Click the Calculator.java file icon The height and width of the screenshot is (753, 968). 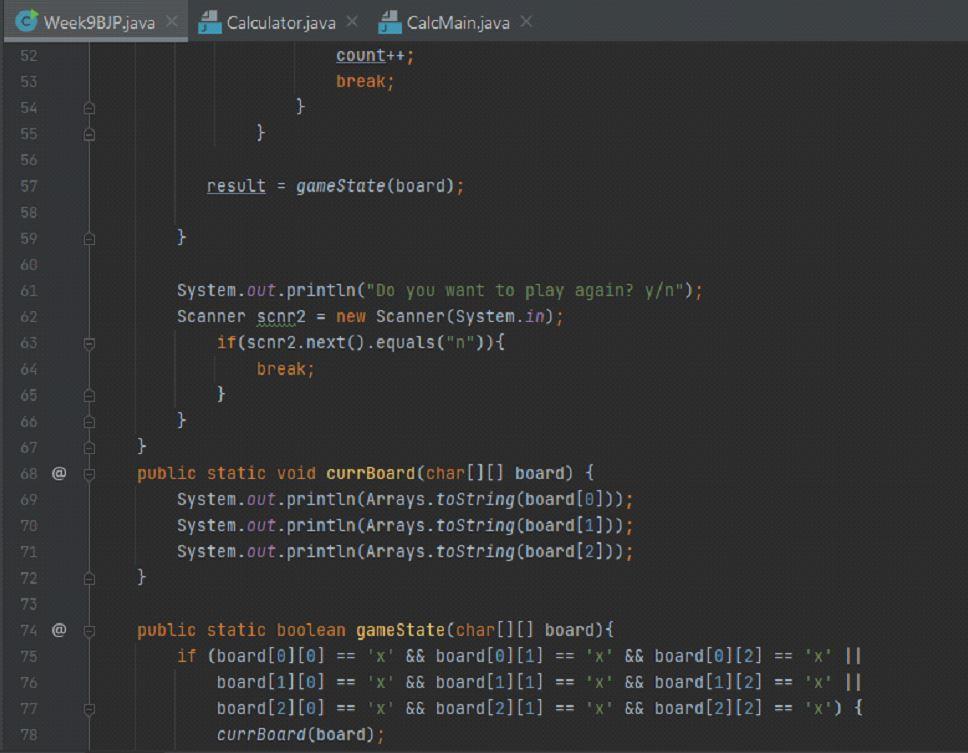[209, 22]
